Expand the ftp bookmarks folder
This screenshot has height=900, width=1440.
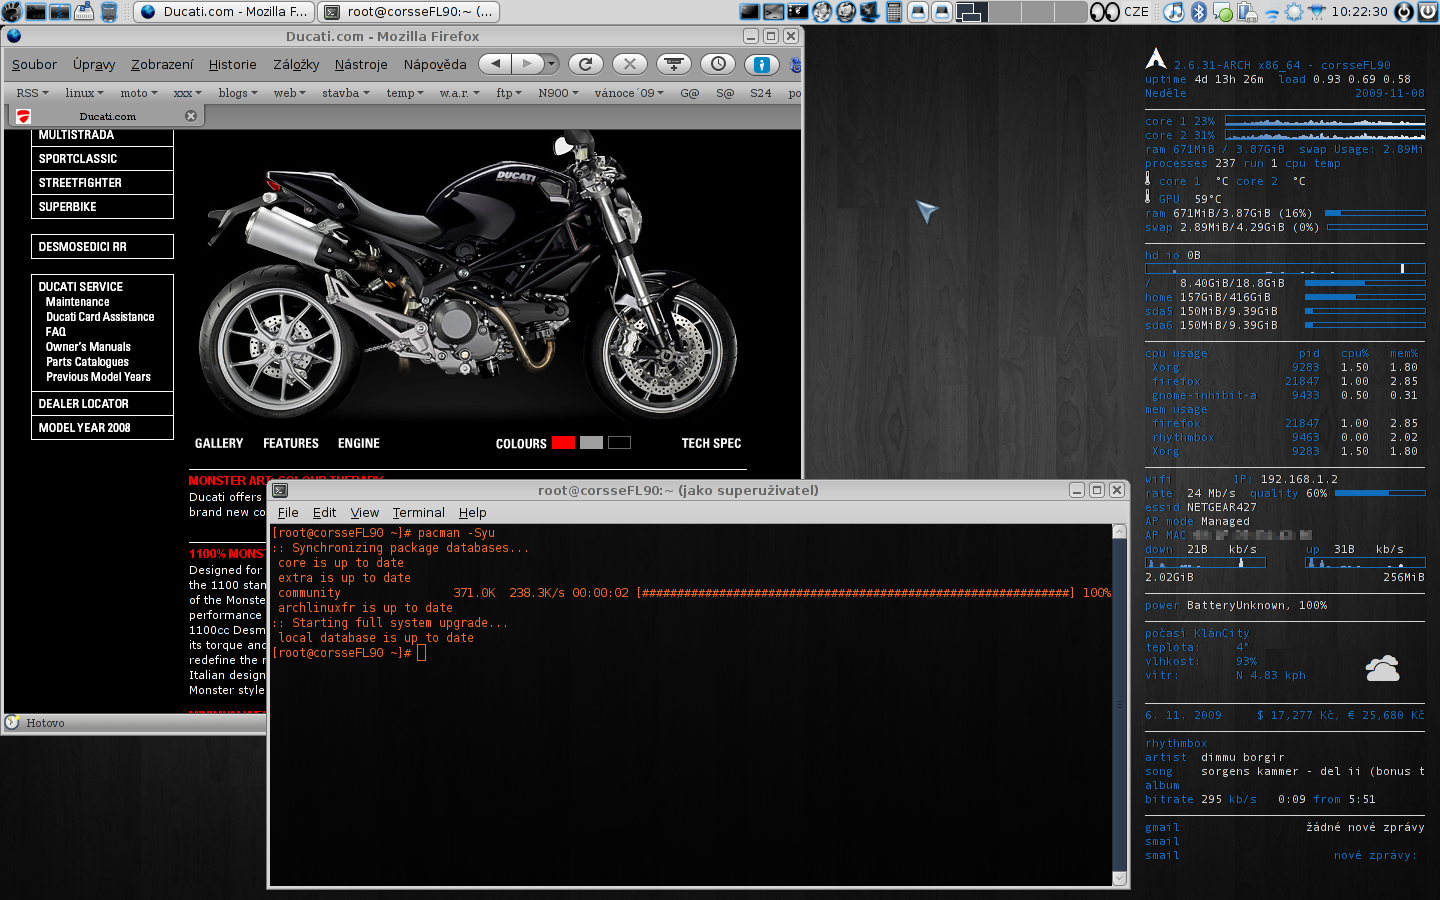point(509,93)
